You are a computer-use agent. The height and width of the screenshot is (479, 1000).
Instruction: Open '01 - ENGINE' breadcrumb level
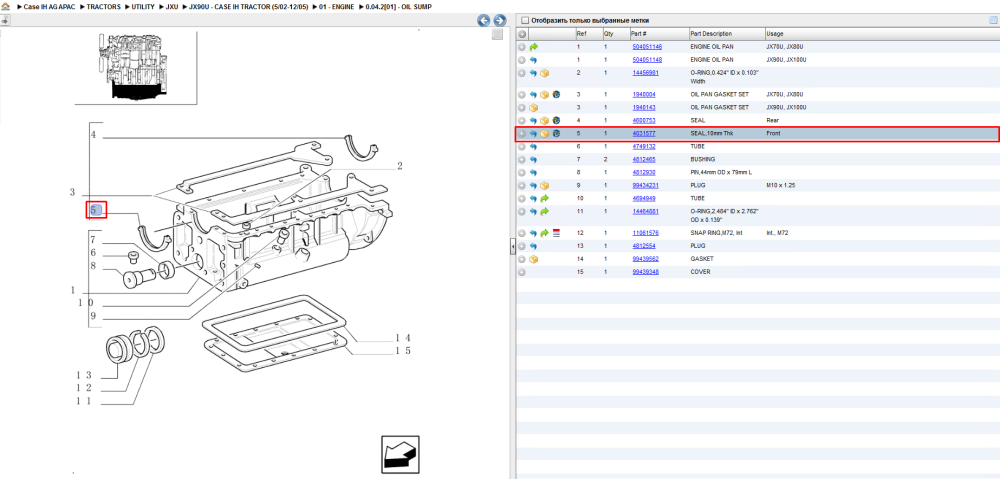tap(337, 6)
